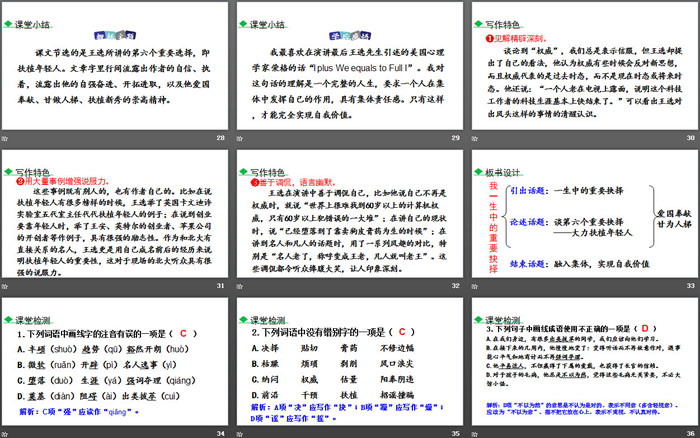
Task: Select slide 35 课堂检测 question 2 thumbnail
Action: coord(350,362)
